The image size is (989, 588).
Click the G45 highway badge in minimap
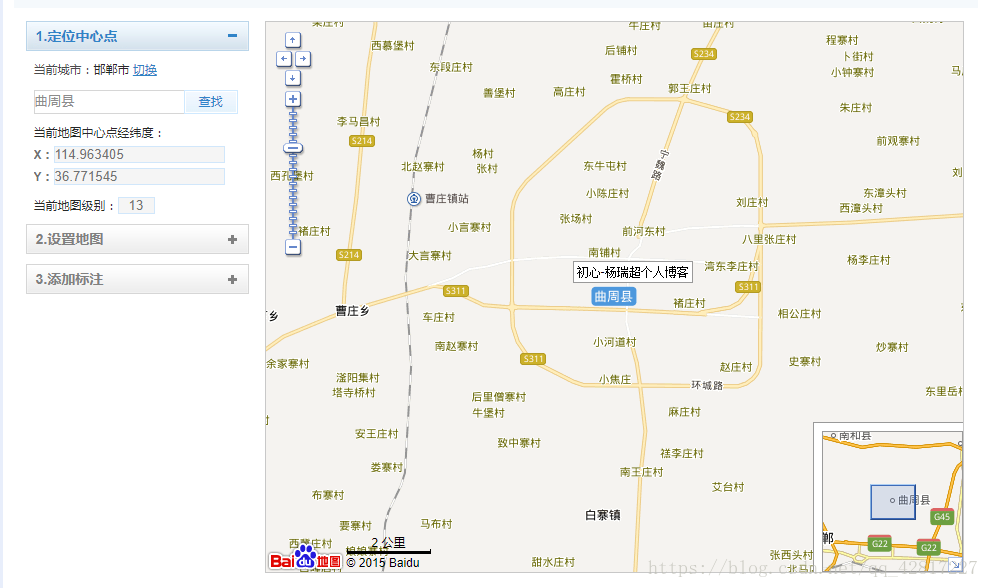tap(942, 516)
